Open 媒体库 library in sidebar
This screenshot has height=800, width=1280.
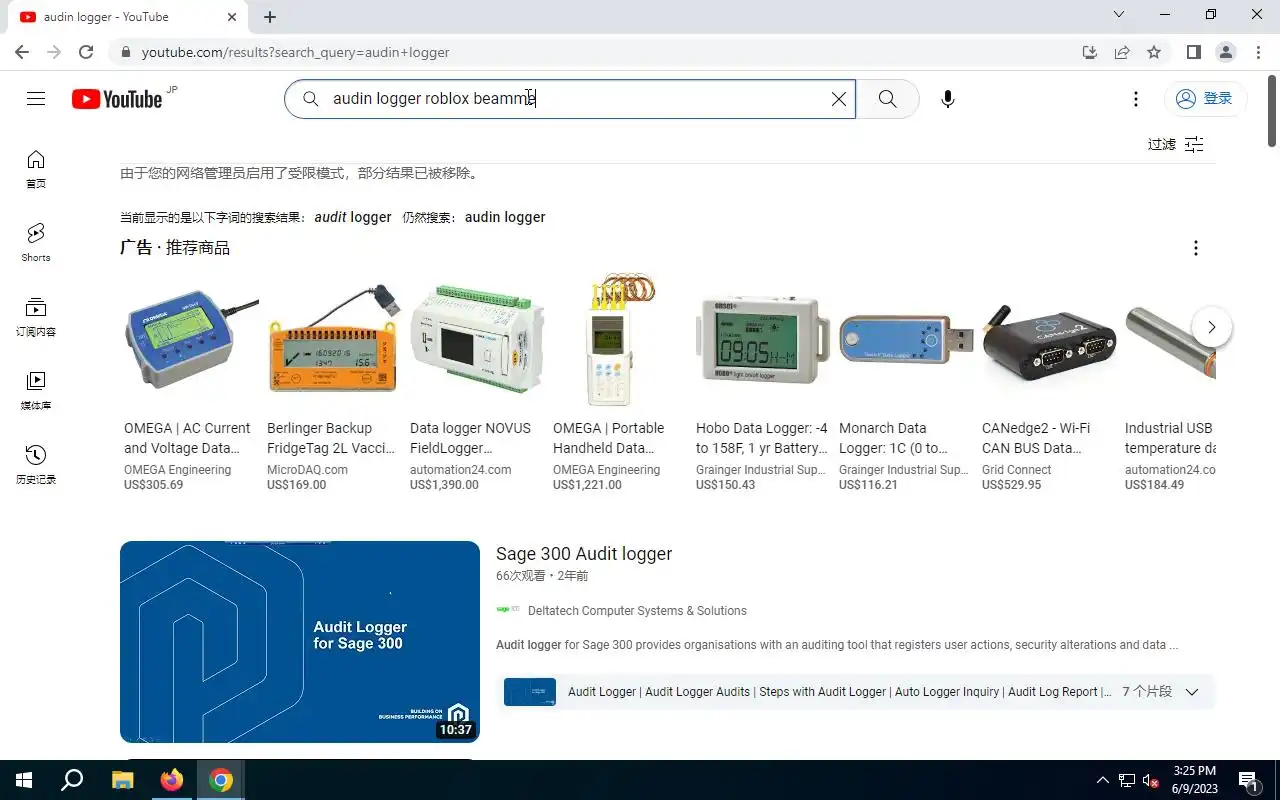tap(36, 391)
